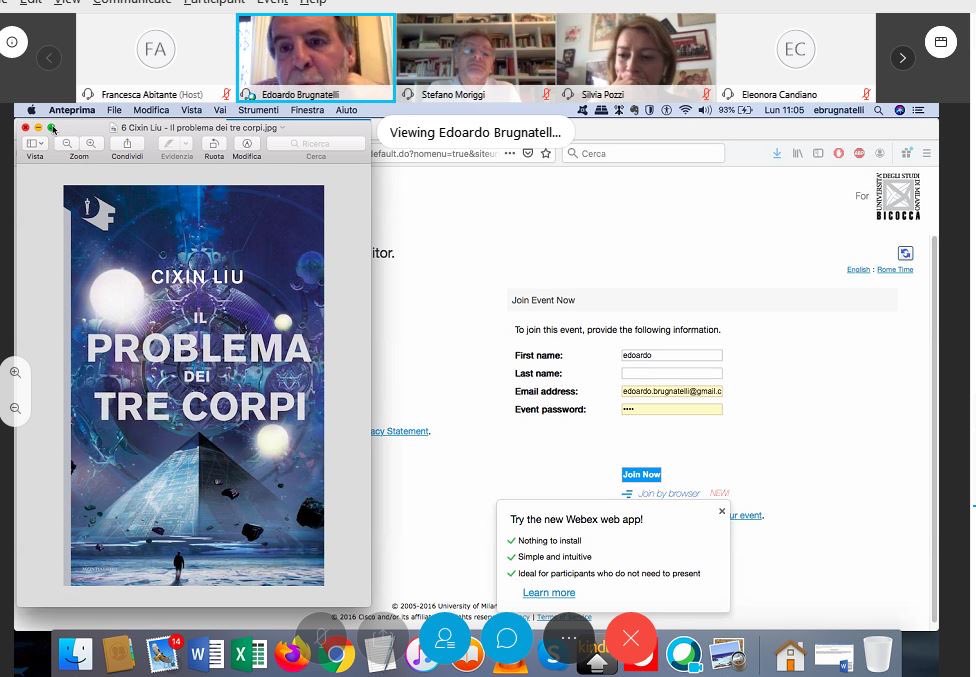Select Stefano Moriggi video thumbnail

point(476,58)
